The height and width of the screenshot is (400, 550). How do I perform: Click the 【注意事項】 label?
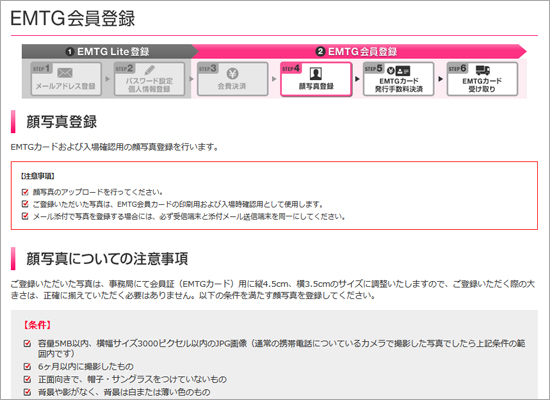click(38, 176)
